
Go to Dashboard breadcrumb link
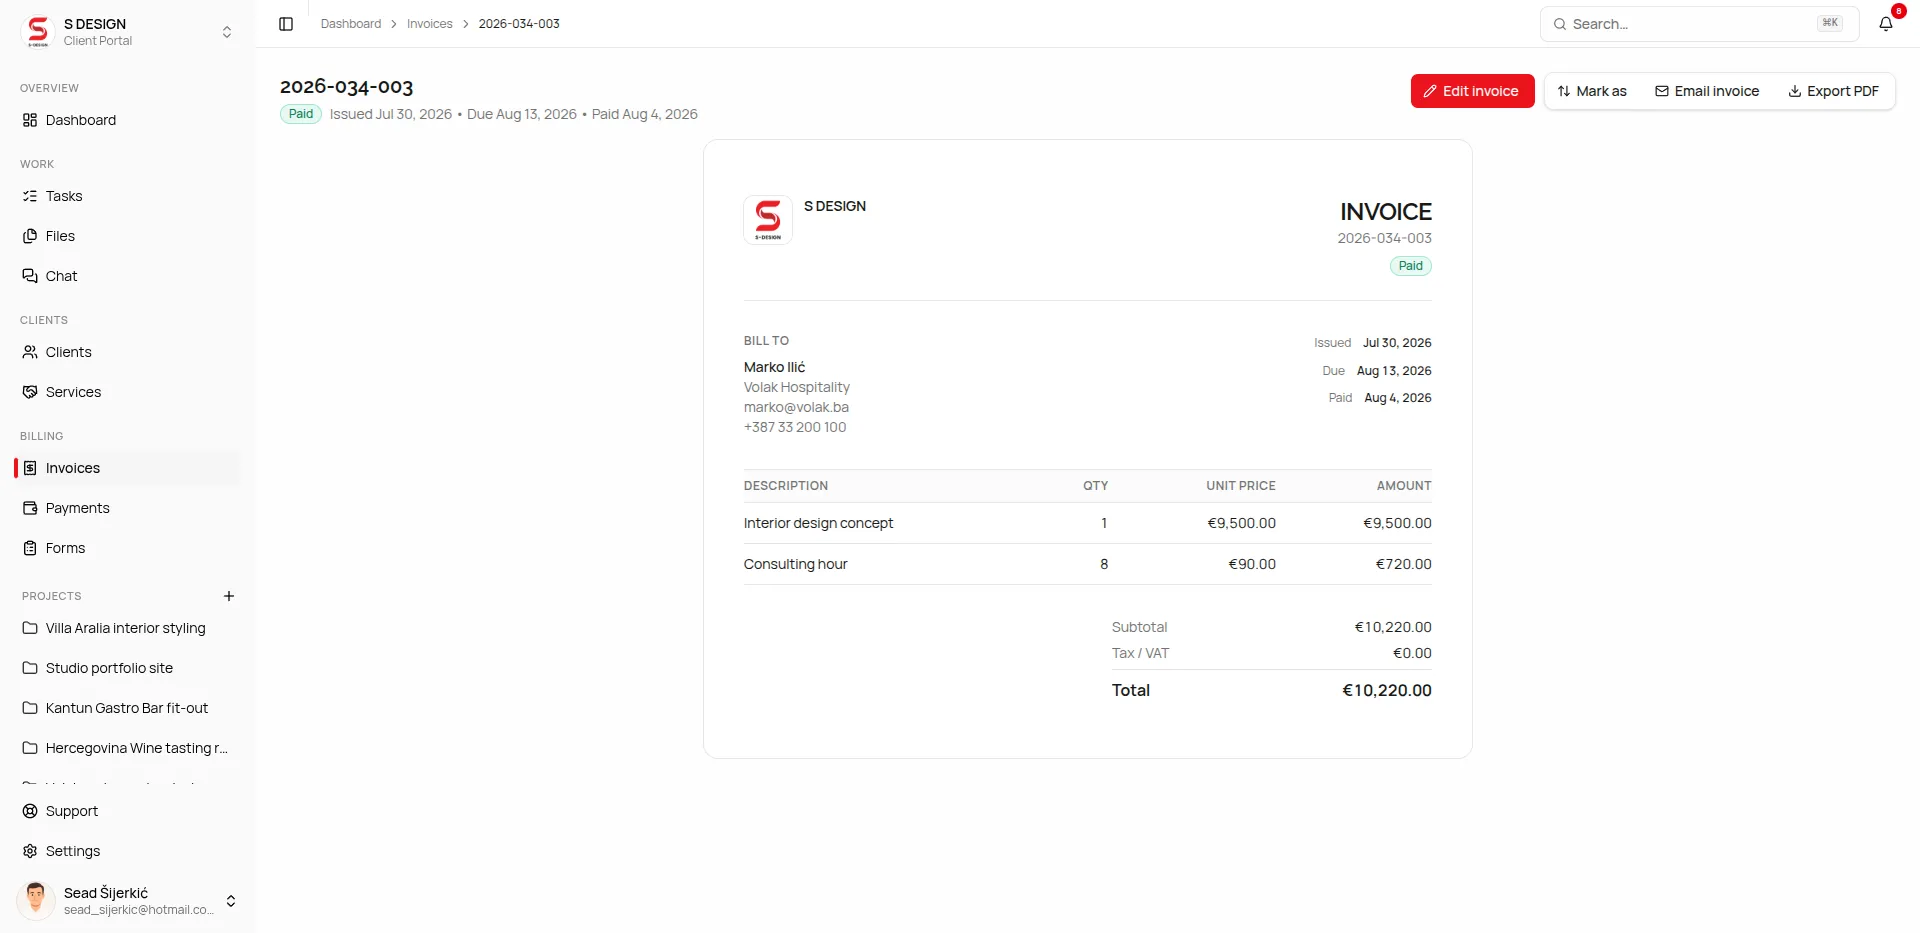[x=351, y=24]
